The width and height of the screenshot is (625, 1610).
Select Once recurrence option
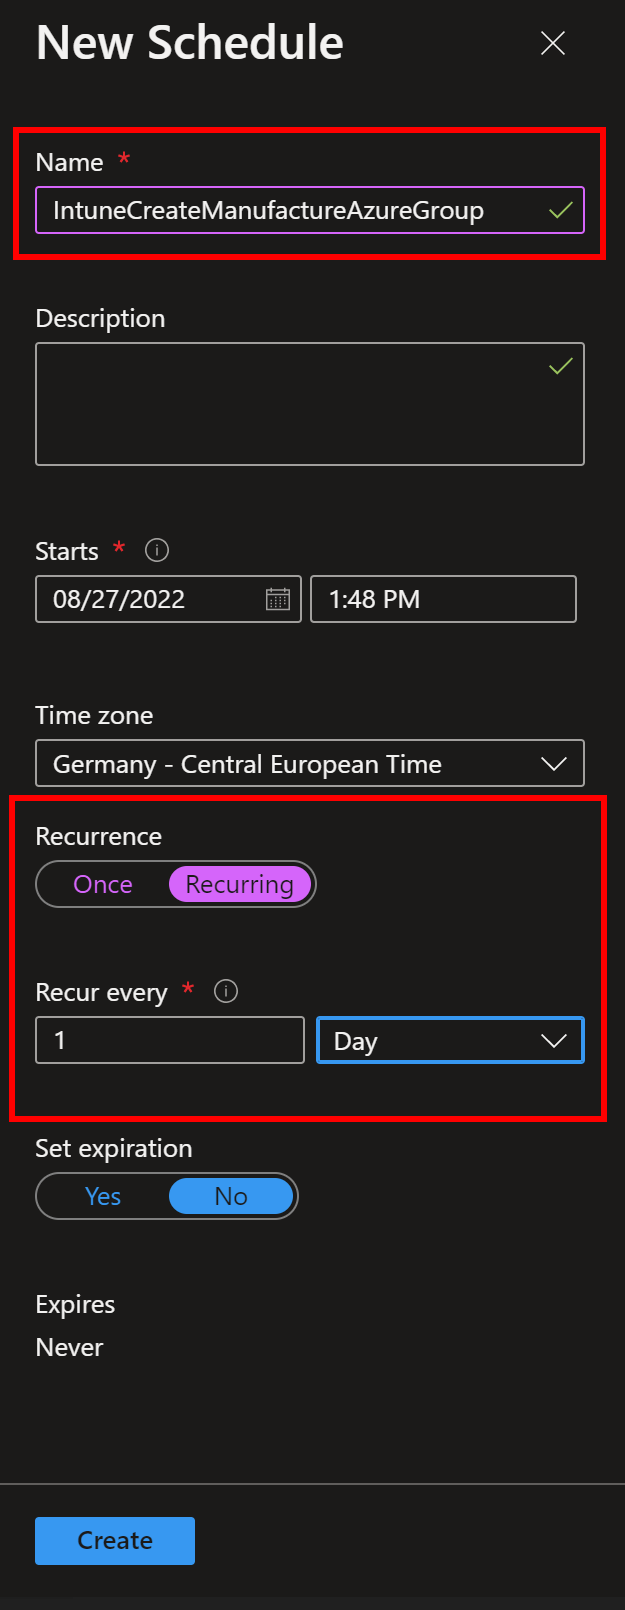pyautogui.click(x=103, y=885)
